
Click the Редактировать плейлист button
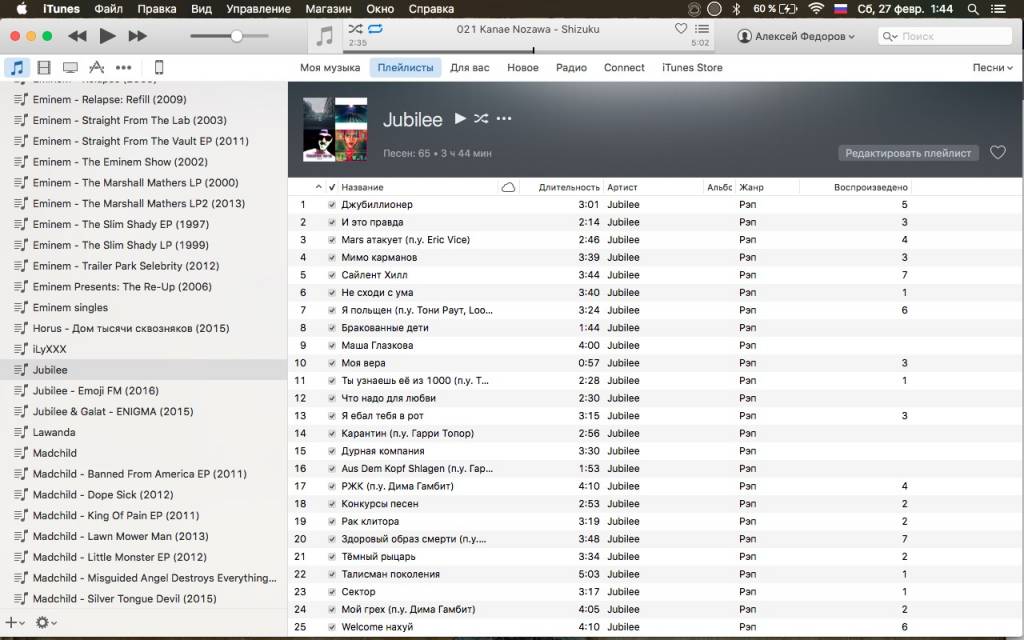[x=908, y=153]
